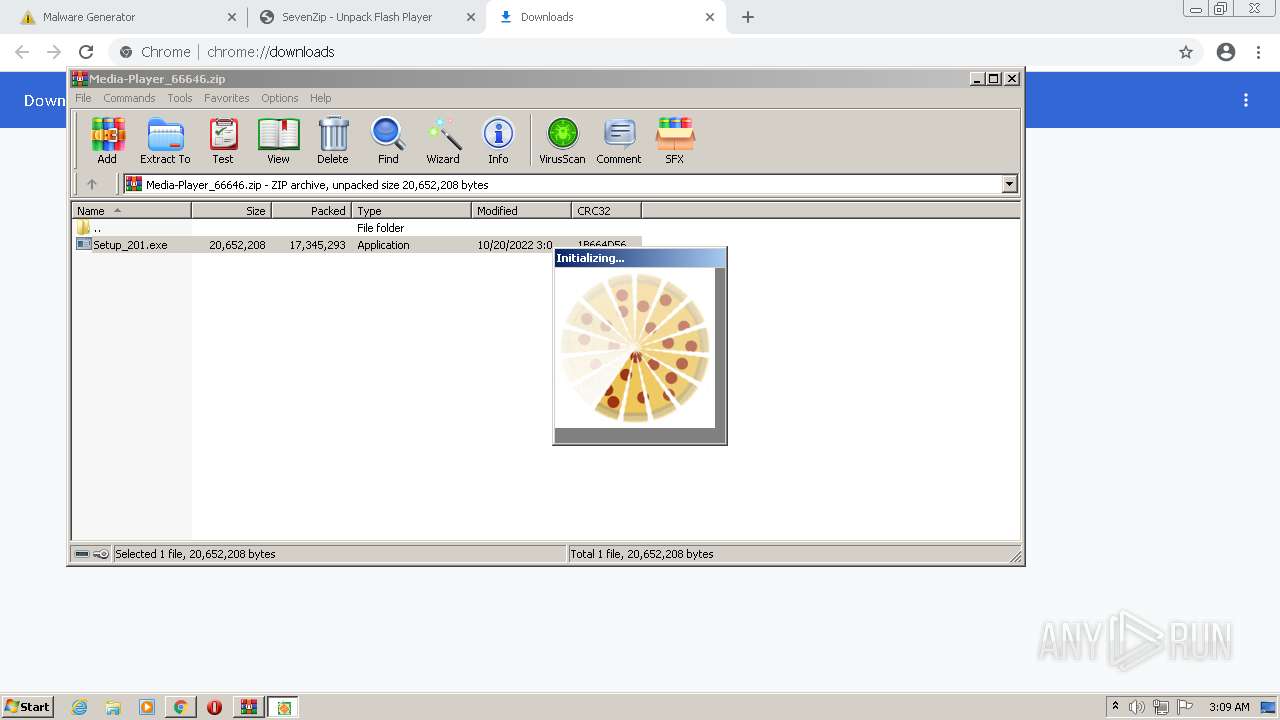1280x720 pixels.
Task: Open WinRAR taskbar button
Action: click(x=248, y=707)
